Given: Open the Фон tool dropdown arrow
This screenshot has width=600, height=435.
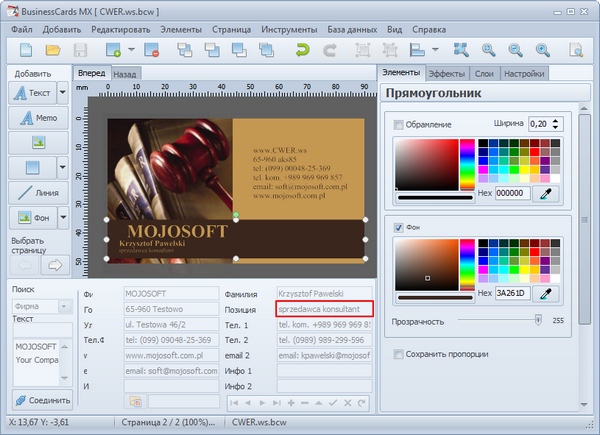Looking at the screenshot, I should [63, 217].
